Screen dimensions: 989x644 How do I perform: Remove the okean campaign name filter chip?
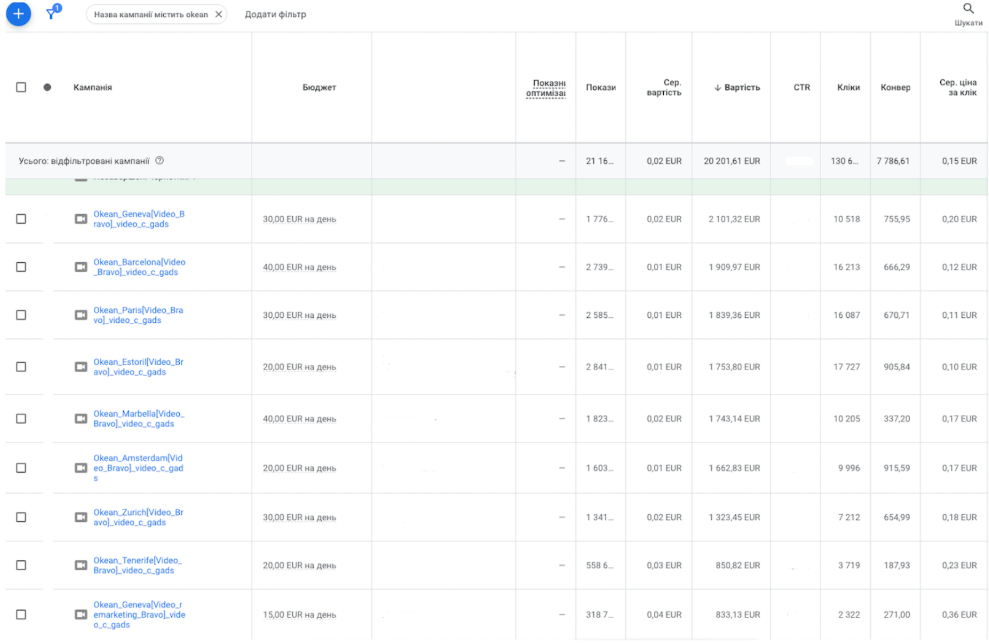219,15
